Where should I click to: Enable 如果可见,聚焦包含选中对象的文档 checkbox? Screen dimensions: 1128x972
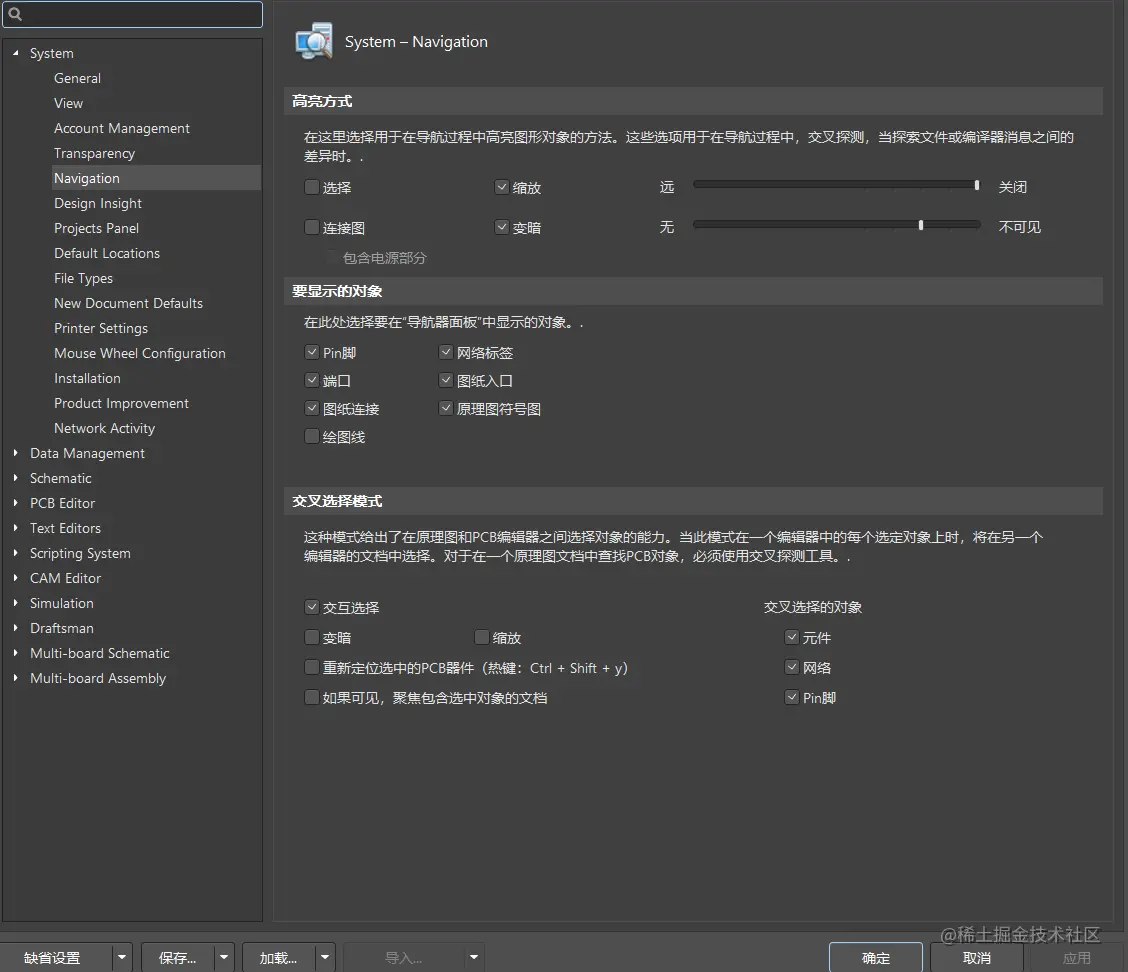pos(311,697)
